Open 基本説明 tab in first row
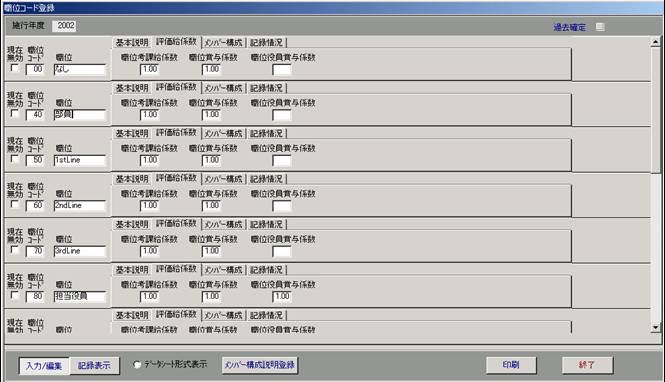The image size is (665, 382). (132, 42)
